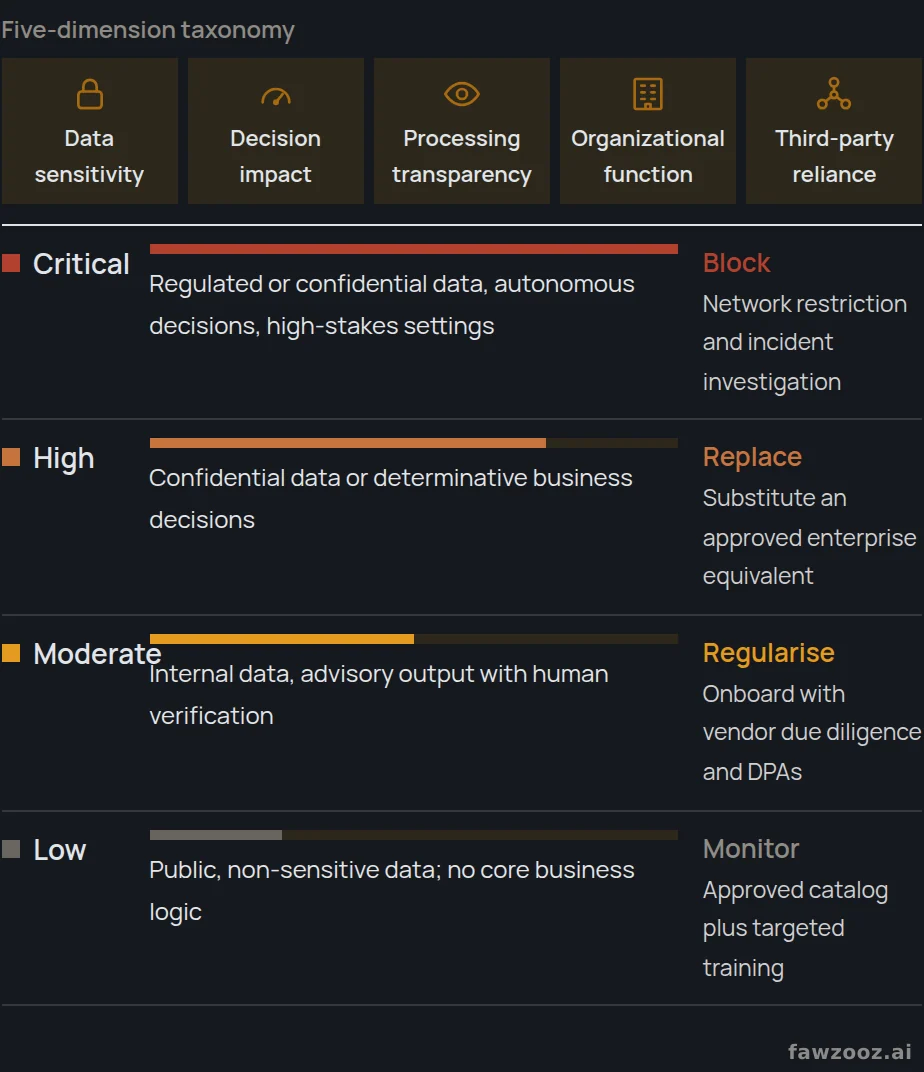This screenshot has height=1072, width=924.
Task: Click the yellow Moderate severity square
Action: coord(11,653)
